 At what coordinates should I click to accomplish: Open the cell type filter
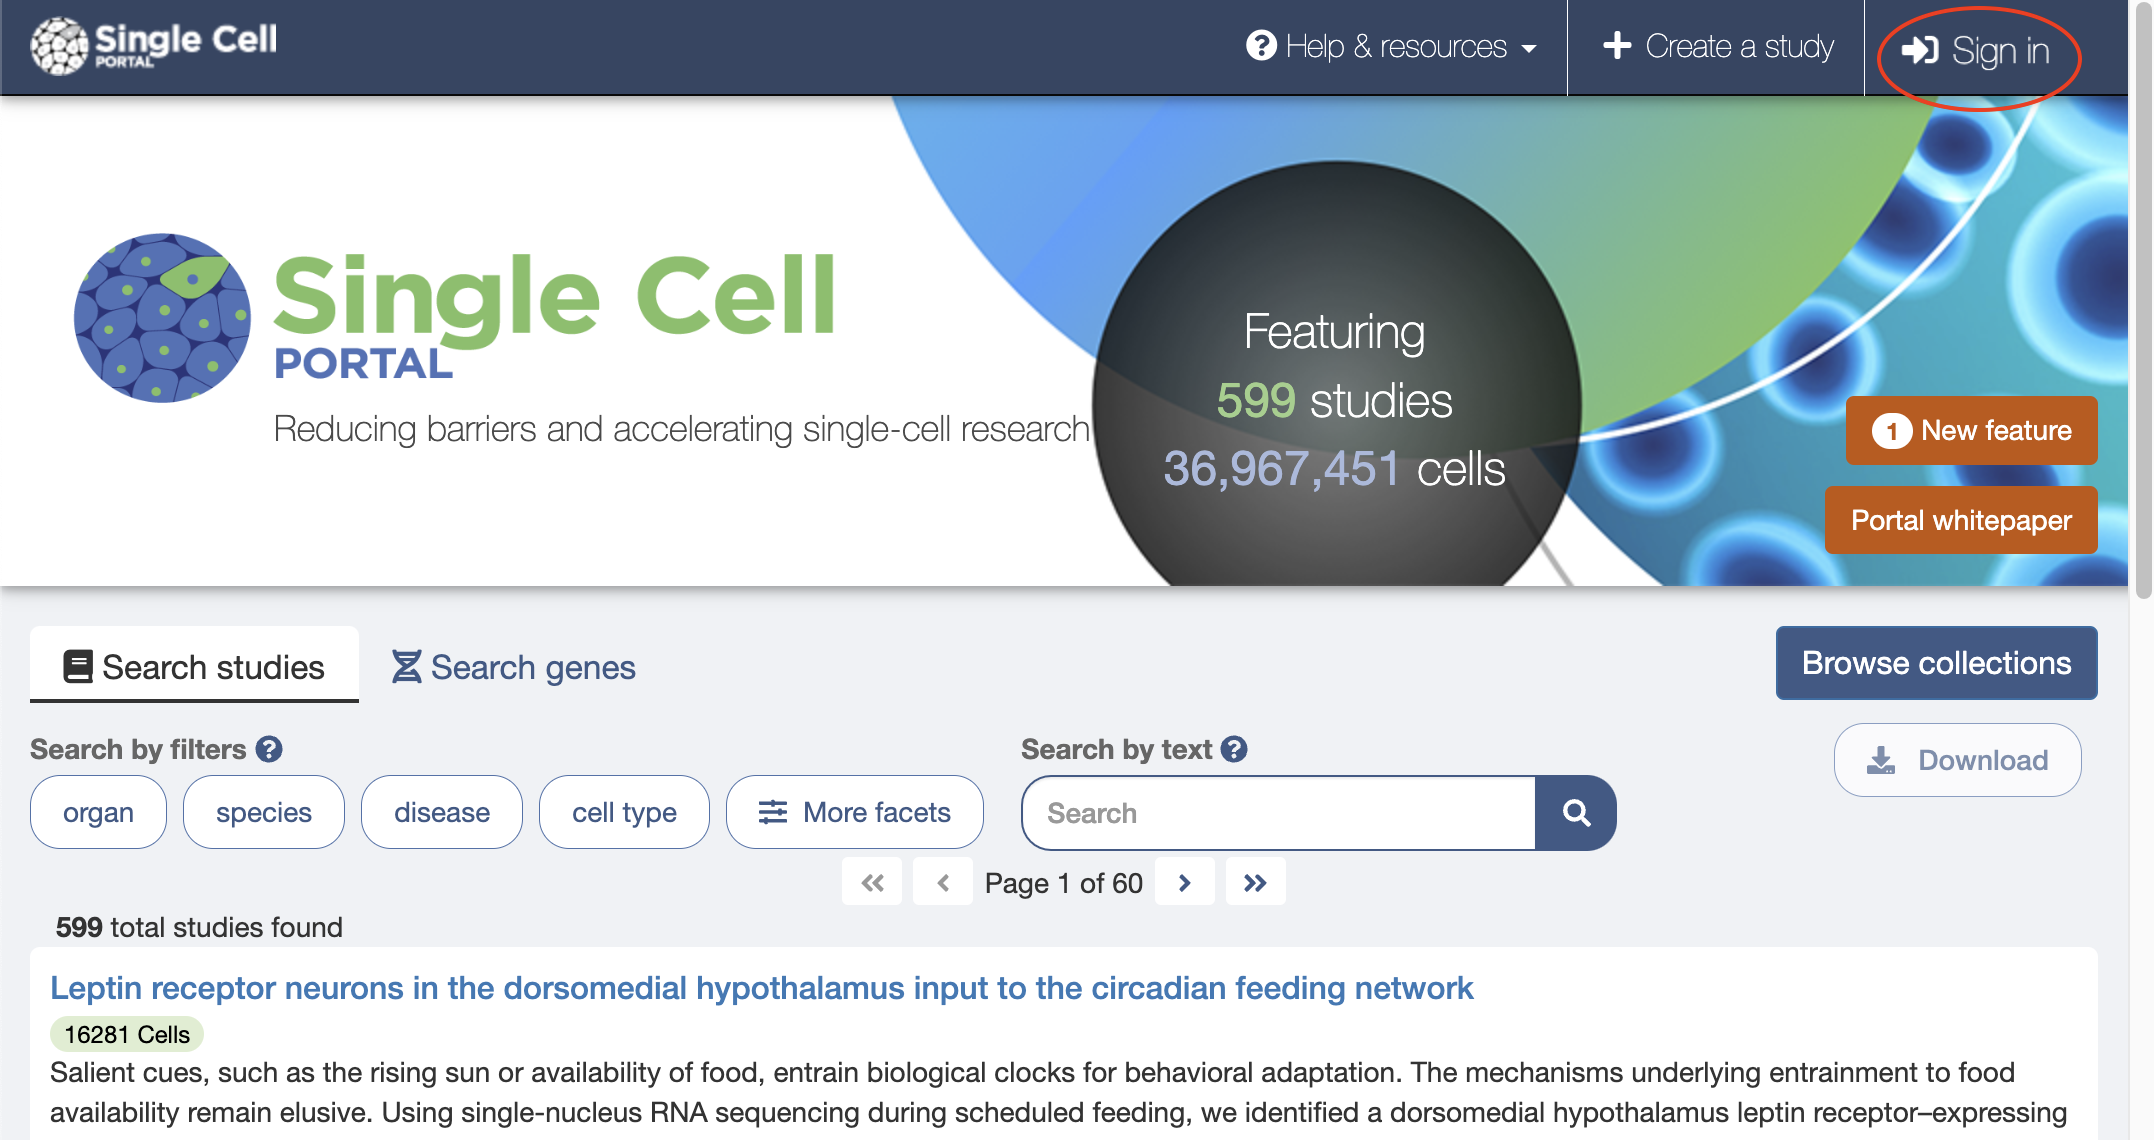[x=624, y=812]
